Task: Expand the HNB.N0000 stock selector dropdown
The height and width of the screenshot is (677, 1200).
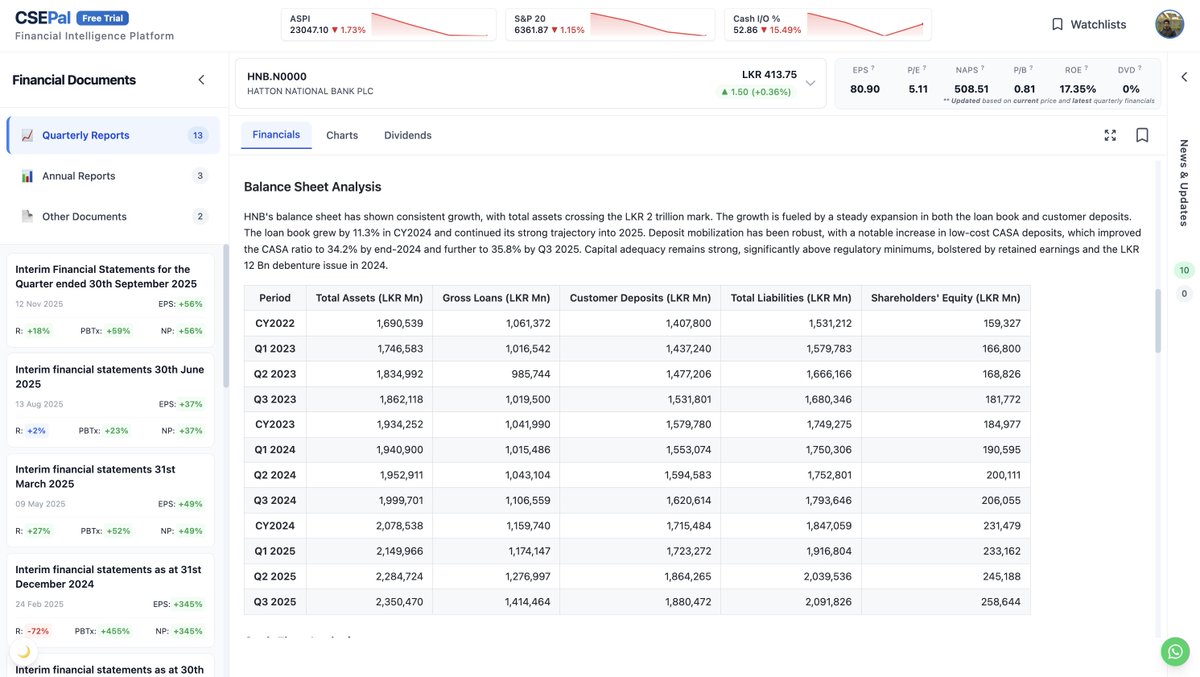Action: tap(810, 83)
